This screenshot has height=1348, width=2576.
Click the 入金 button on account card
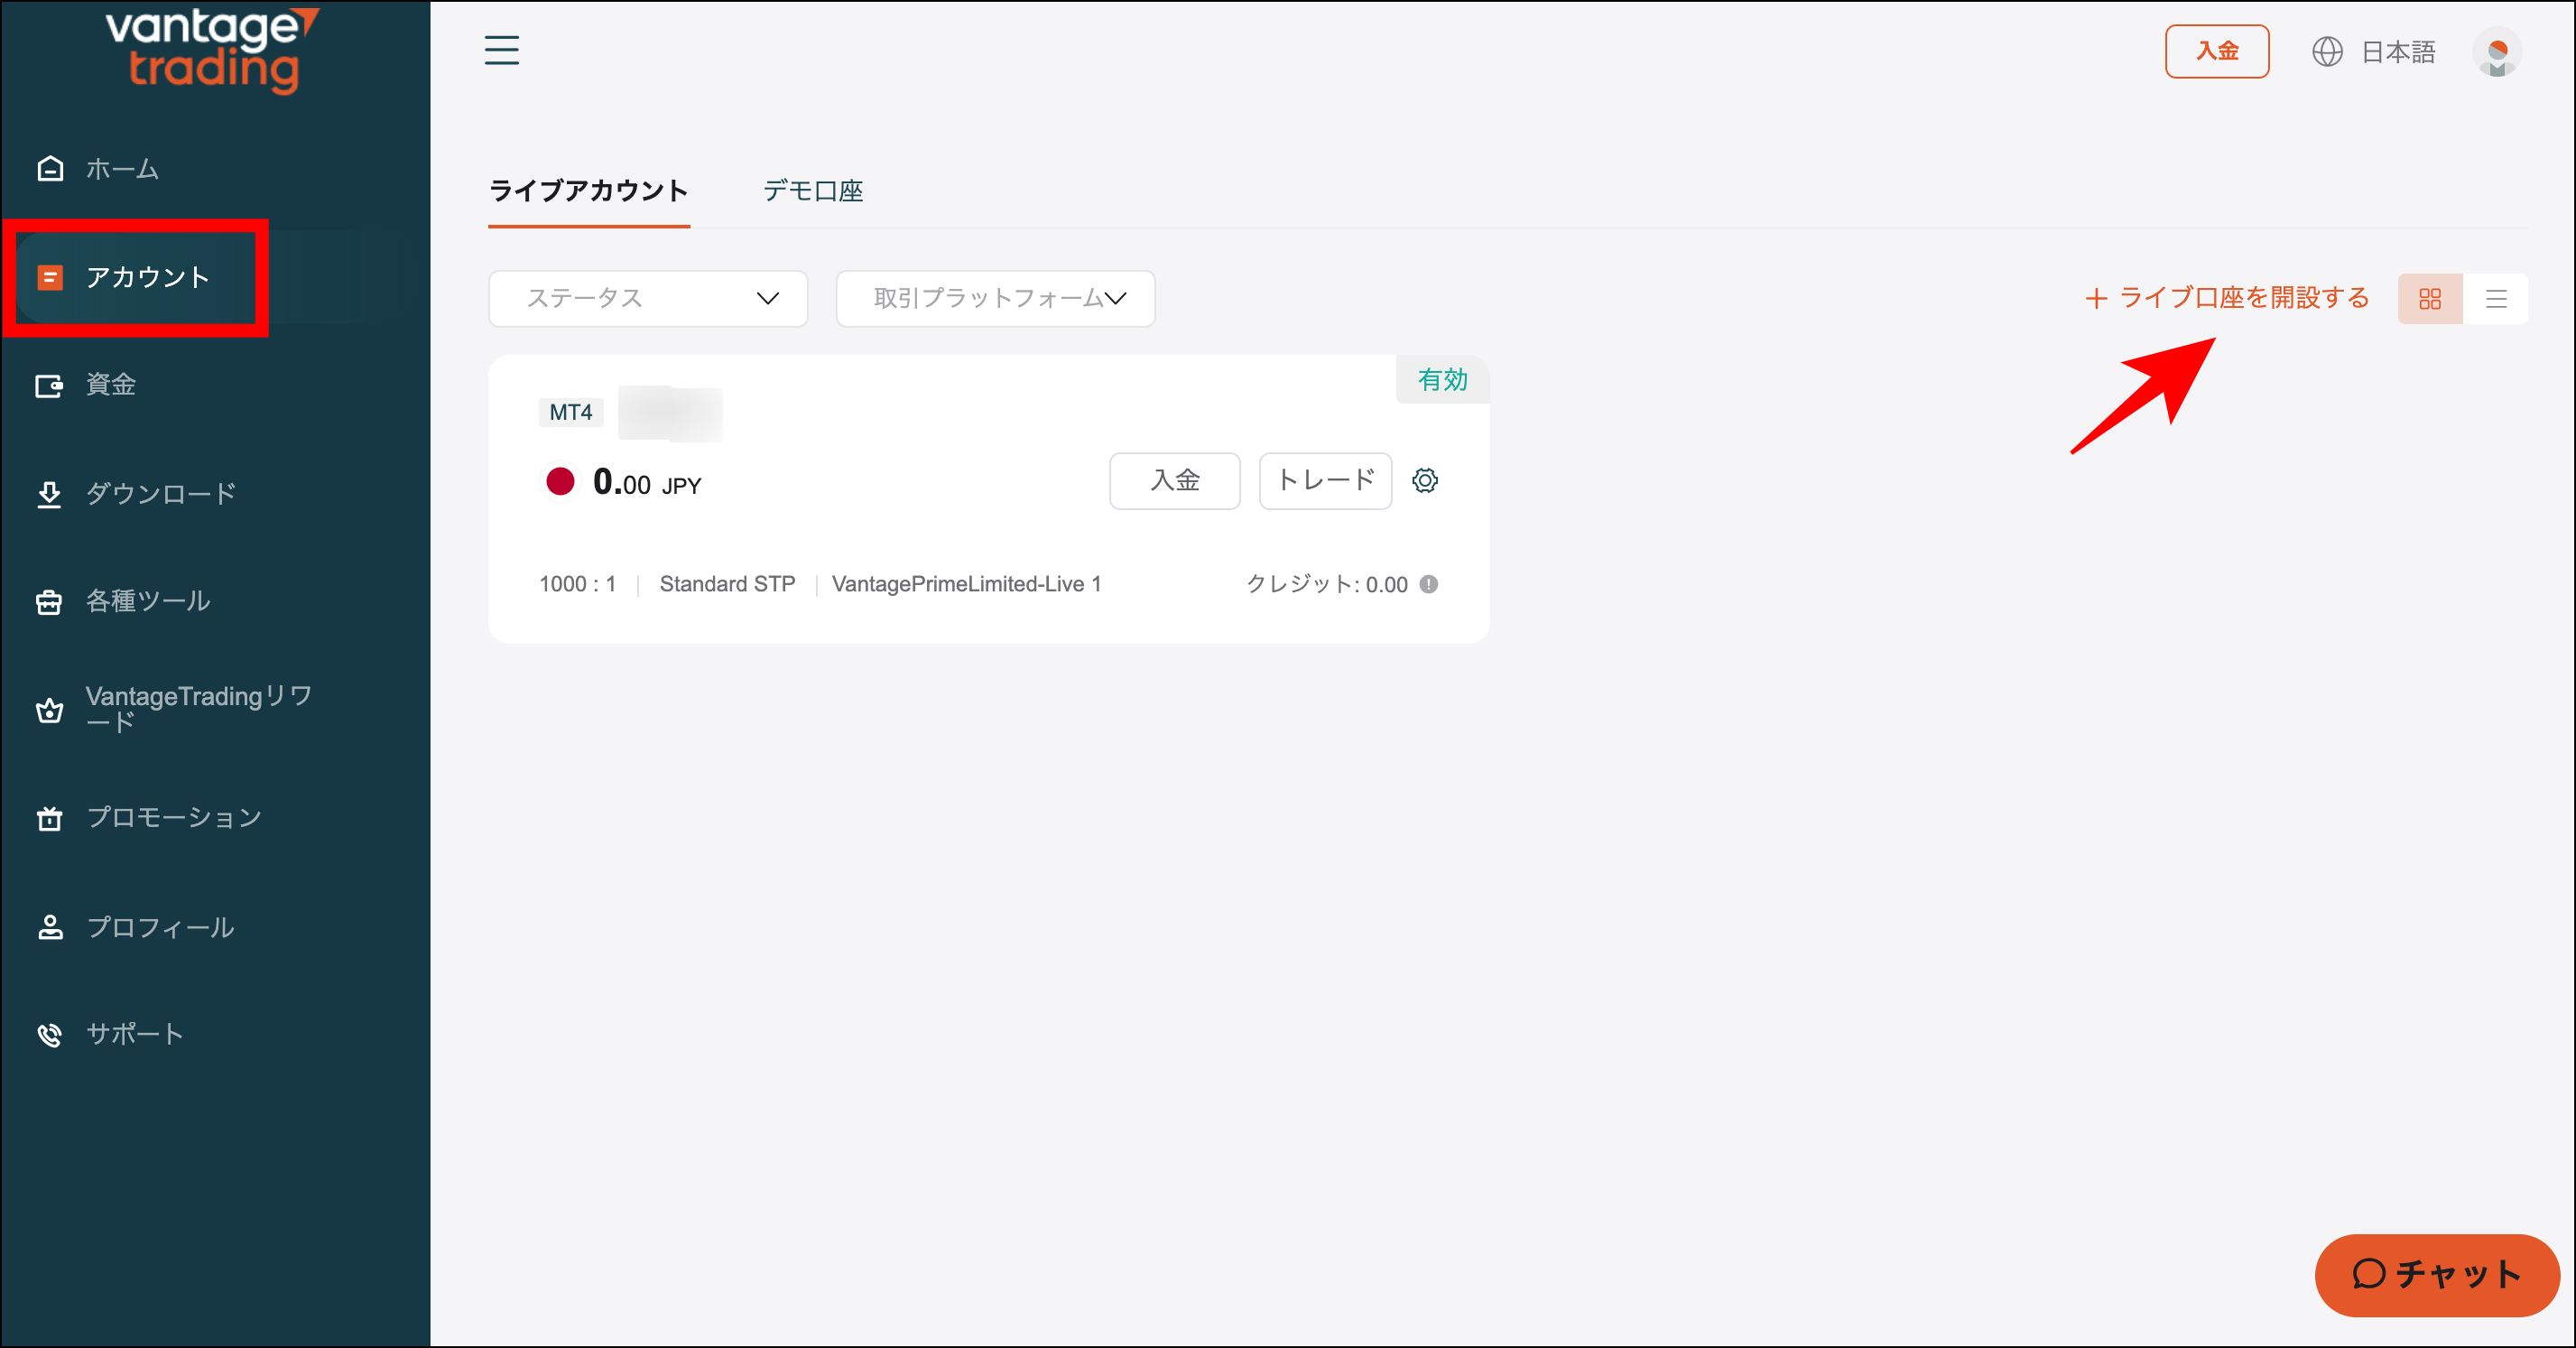point(1175,480)
